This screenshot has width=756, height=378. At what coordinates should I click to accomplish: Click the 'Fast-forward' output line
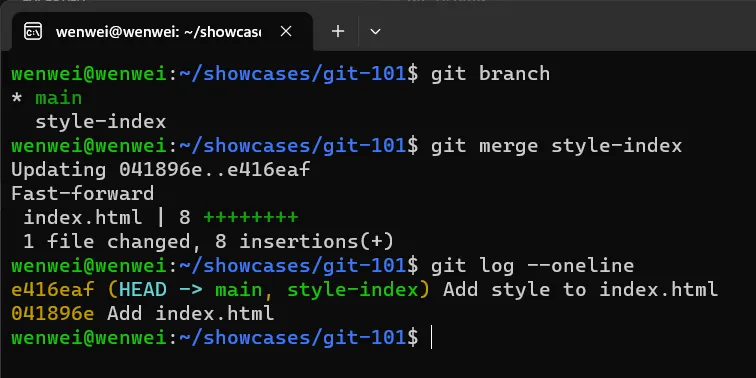coord(82,194)
